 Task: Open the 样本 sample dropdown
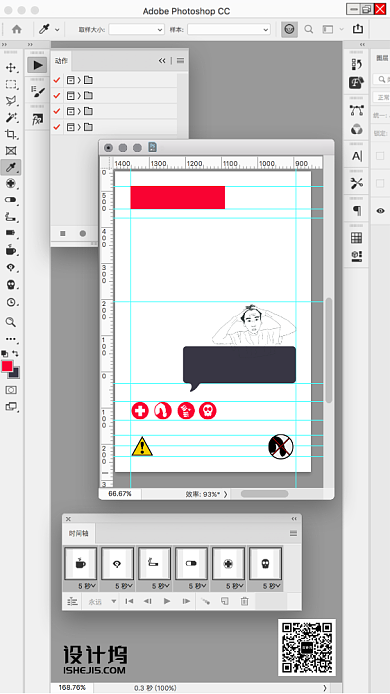[228, 30]
